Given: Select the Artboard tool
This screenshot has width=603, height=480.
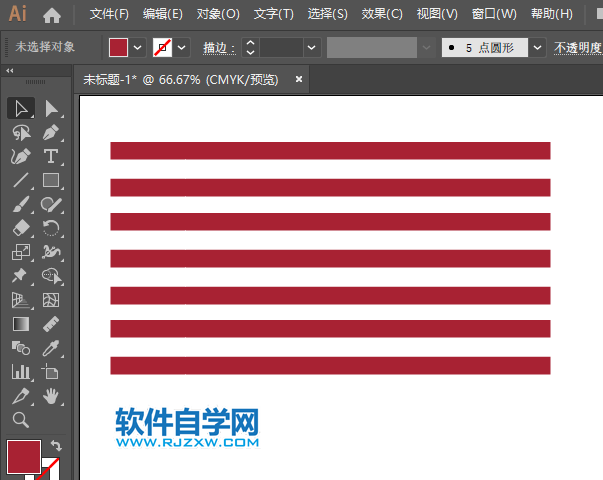Looking at the screenshot, I should tap(50, 372).
